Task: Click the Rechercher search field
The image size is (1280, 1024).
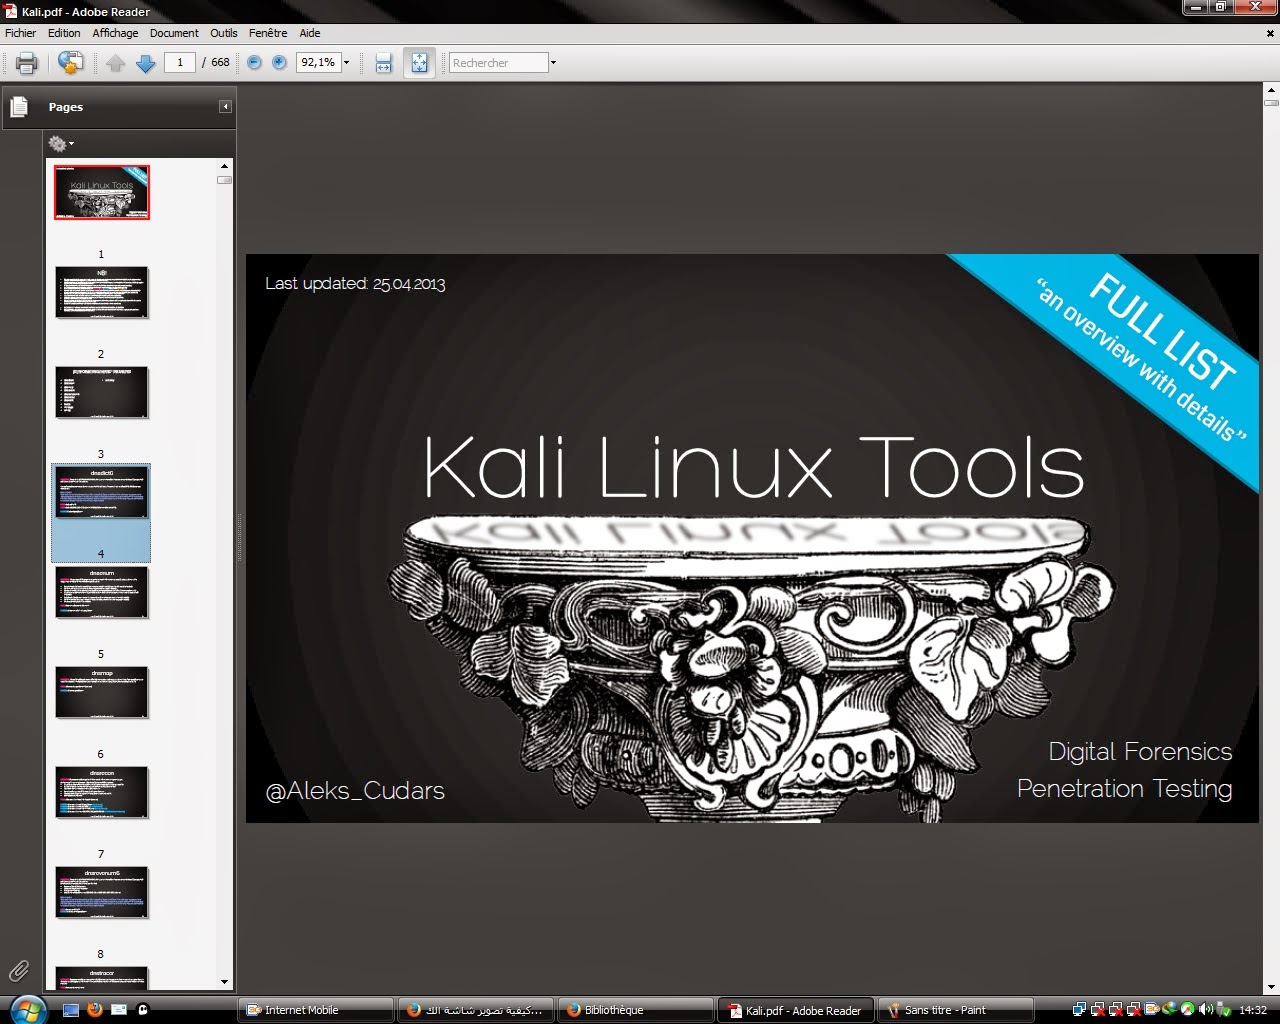Action: (x=498, y=62)
